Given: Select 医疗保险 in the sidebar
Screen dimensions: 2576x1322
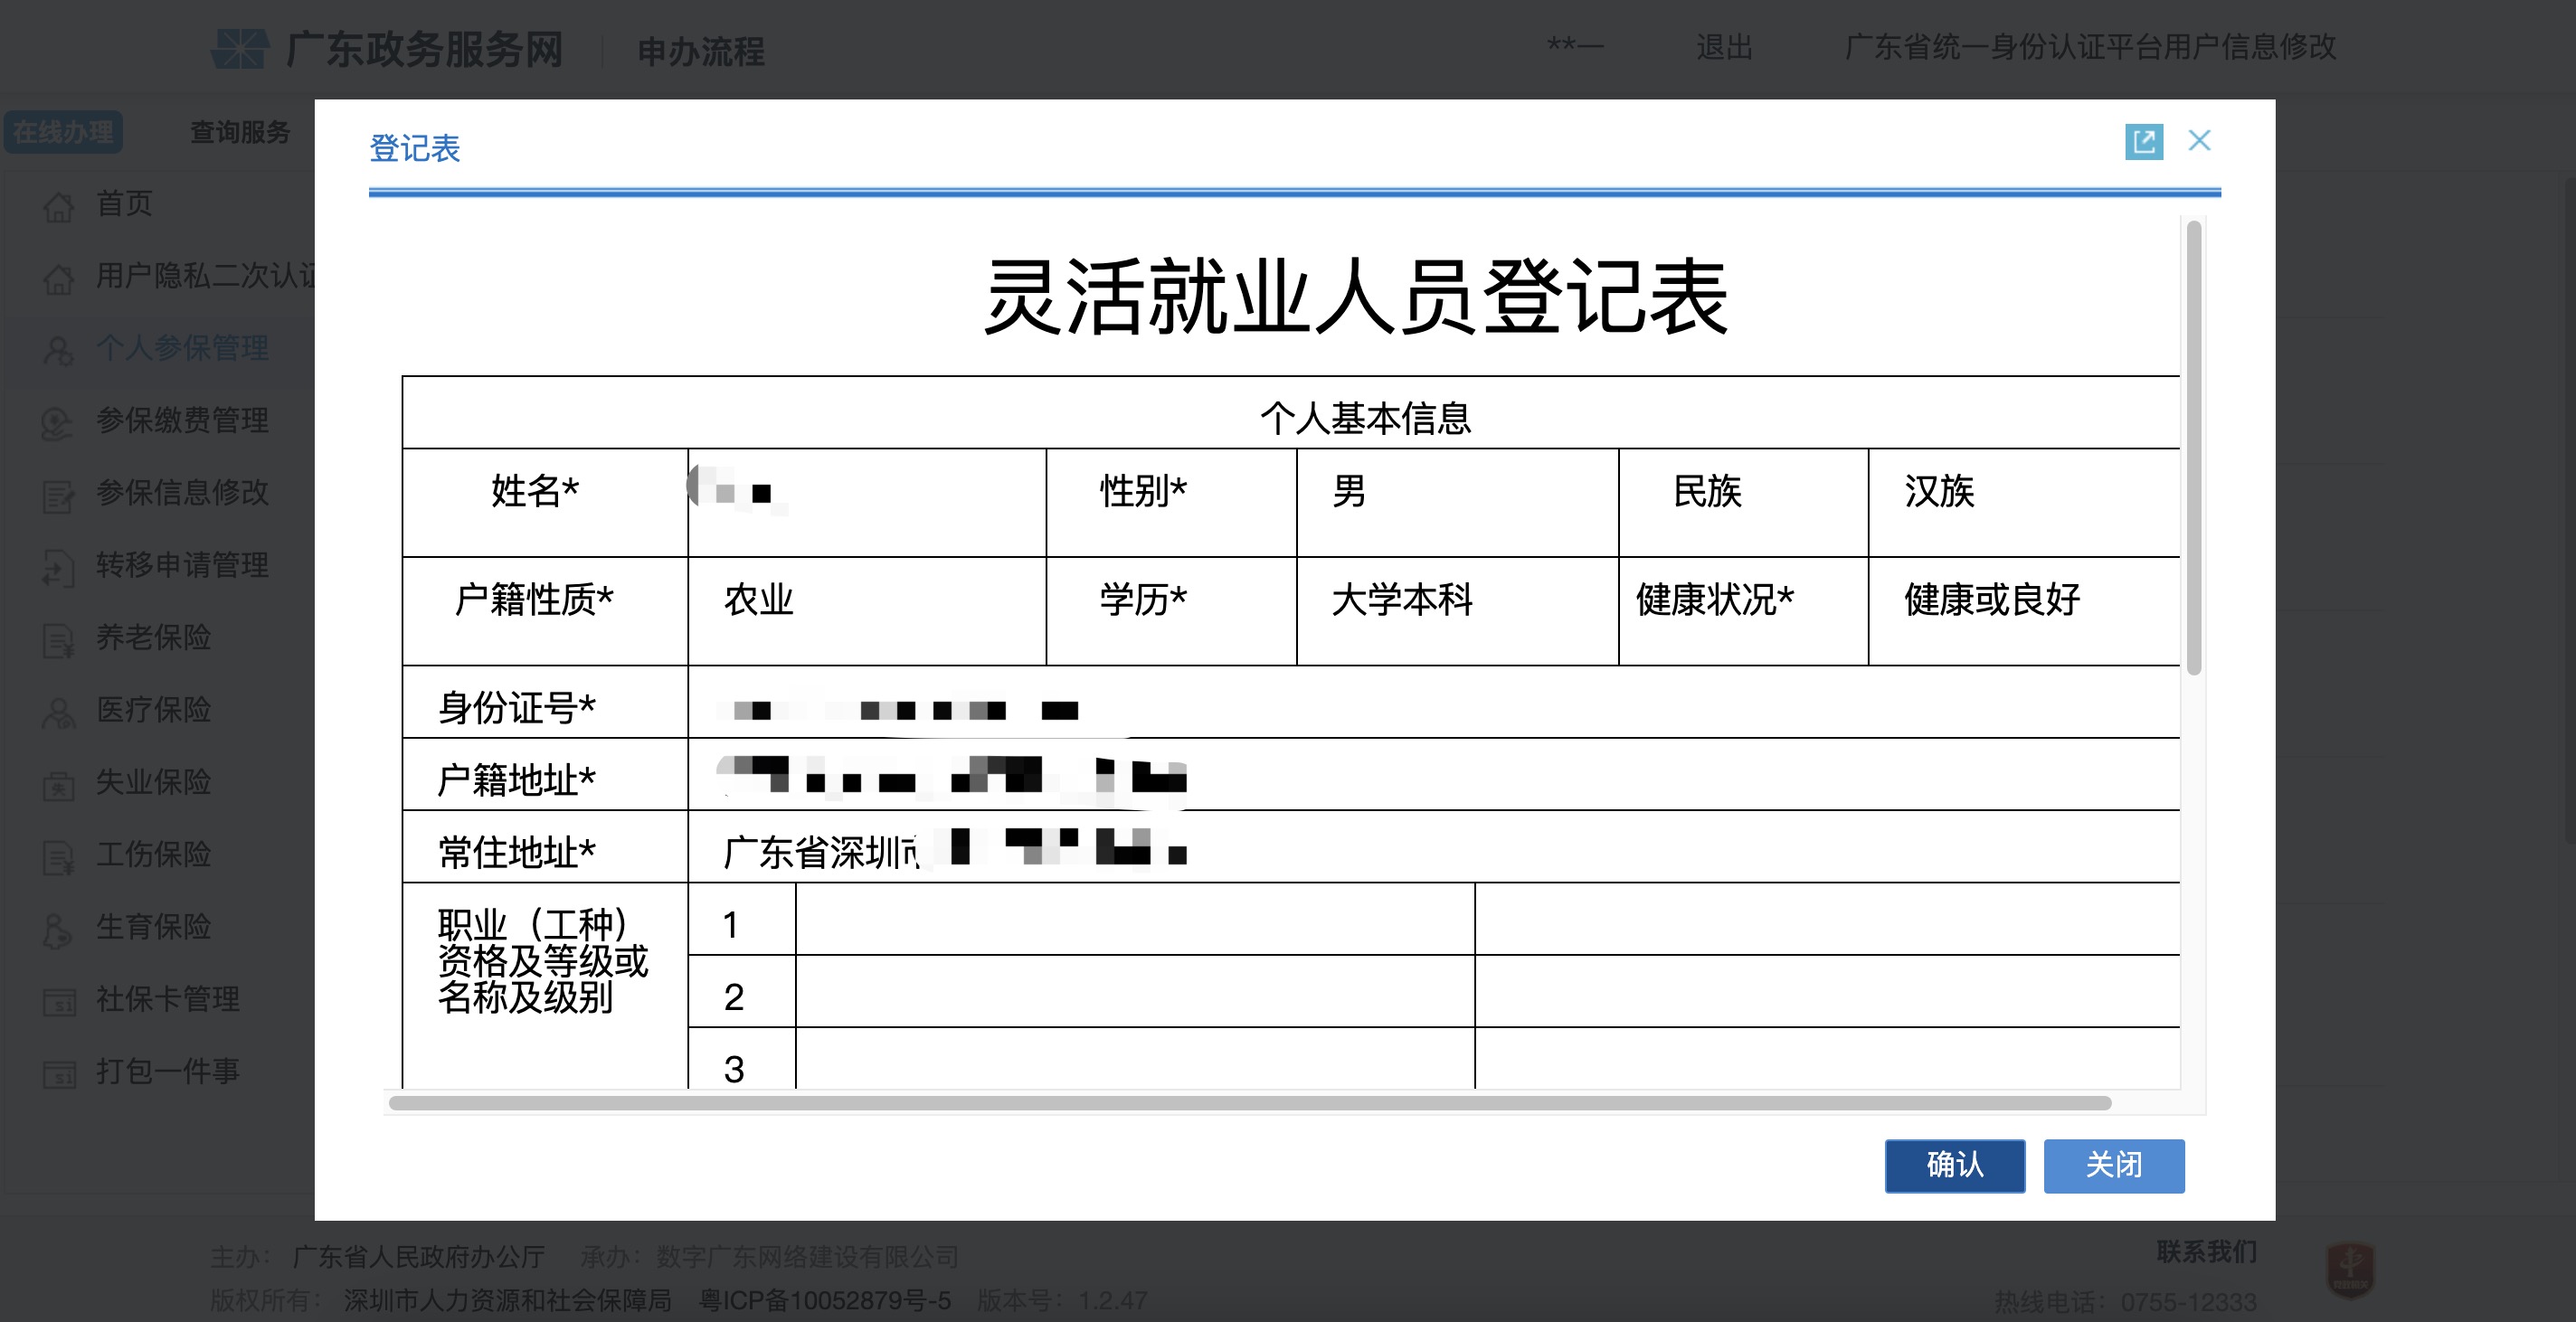Looking at the screenshot, I should [x=154, y=711].
